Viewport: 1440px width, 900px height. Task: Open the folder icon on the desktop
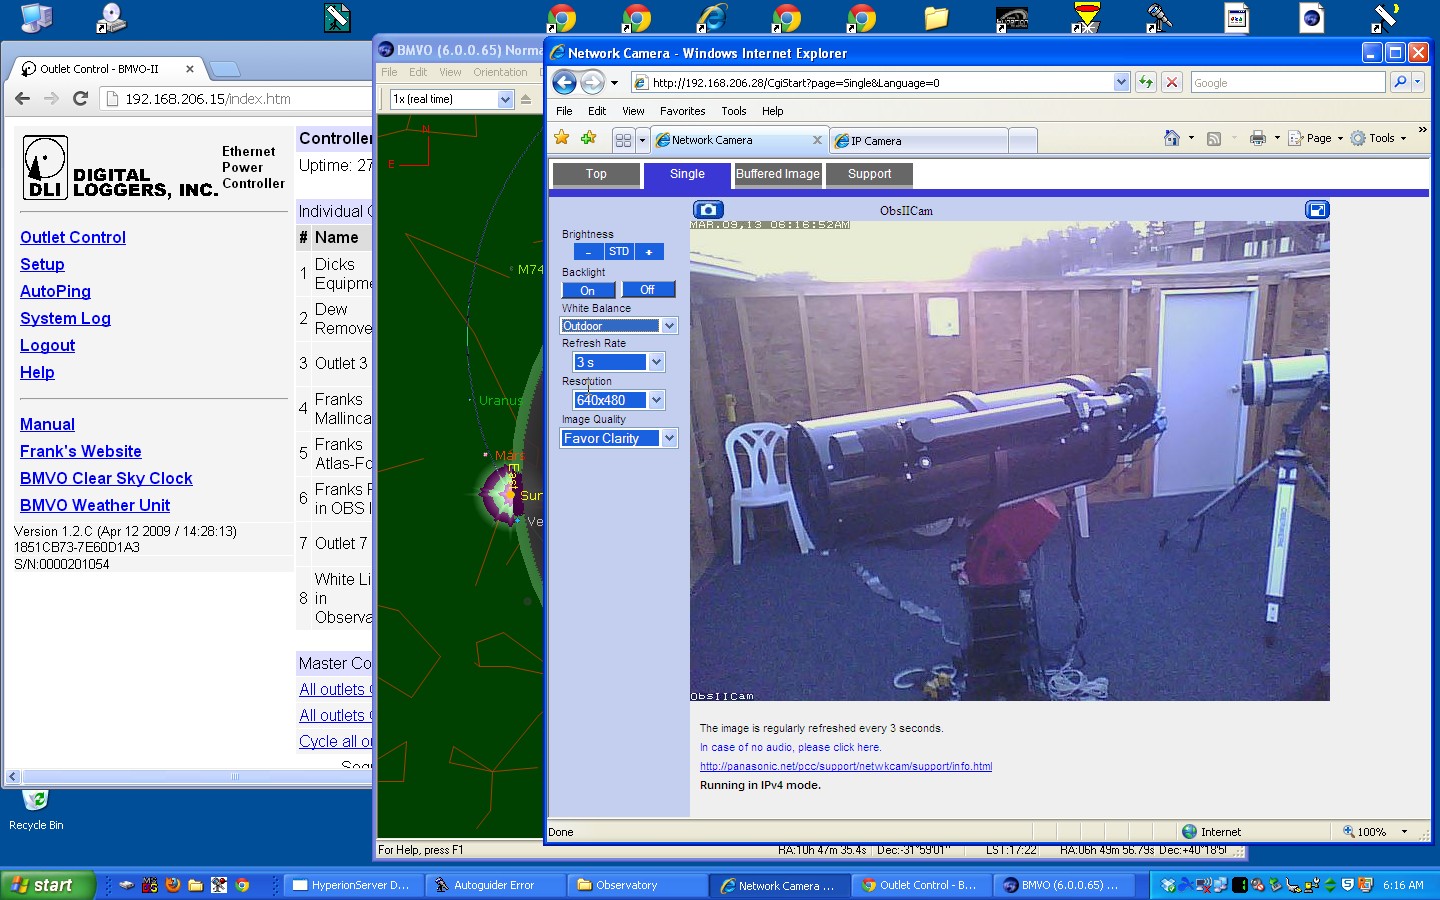point(936,18)
